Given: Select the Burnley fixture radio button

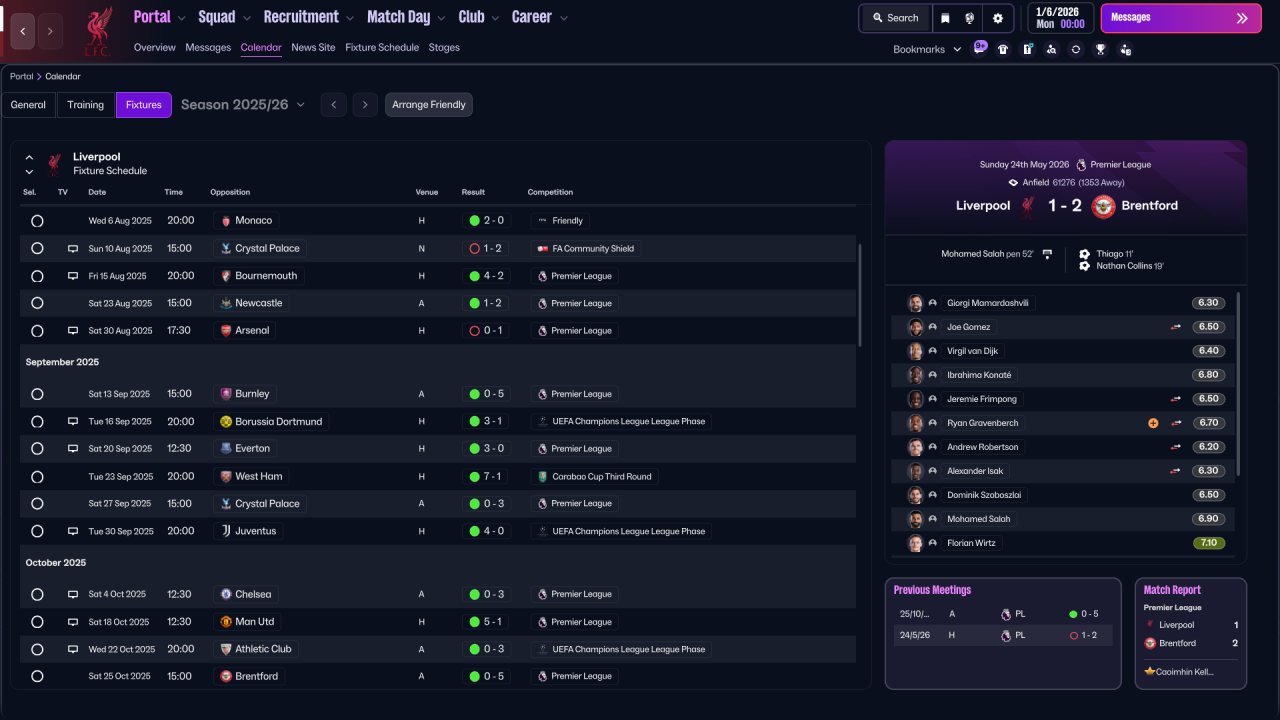Looking at the screenshot, I should 37,394.
